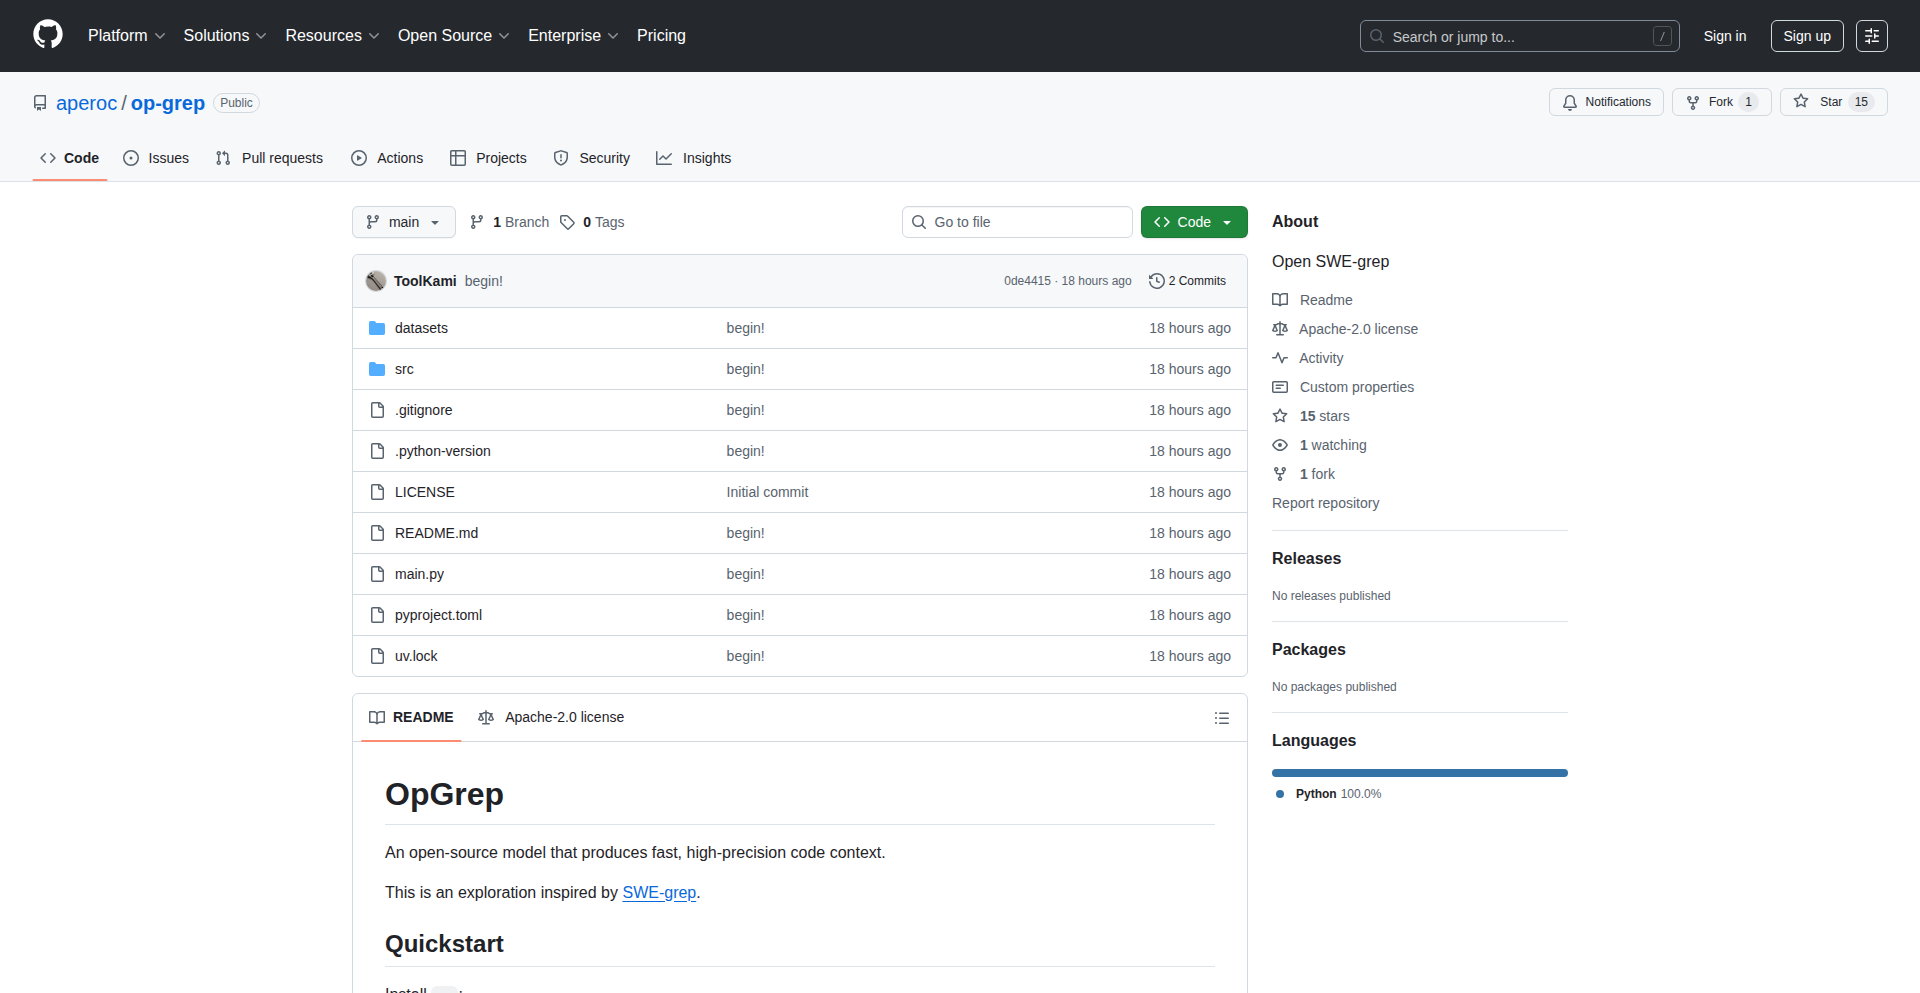
Task: Expand the green Code dropdown
Action: tap(1193, 222)
